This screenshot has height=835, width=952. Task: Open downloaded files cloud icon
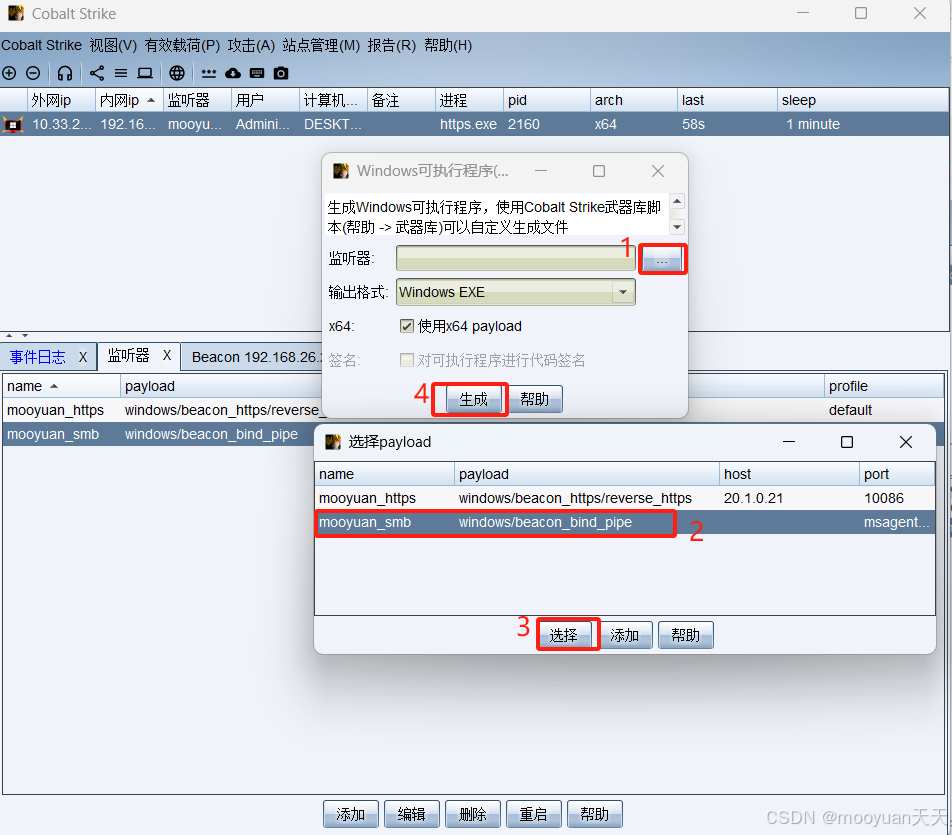[x=233, y=73]
